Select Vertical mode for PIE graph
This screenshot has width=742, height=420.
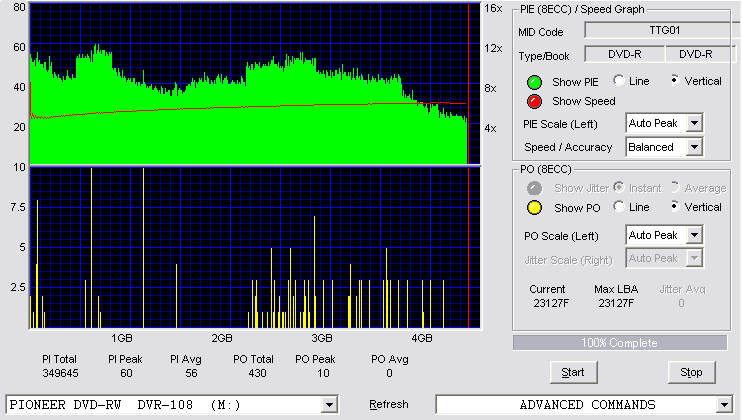click(x=675, y=80)
